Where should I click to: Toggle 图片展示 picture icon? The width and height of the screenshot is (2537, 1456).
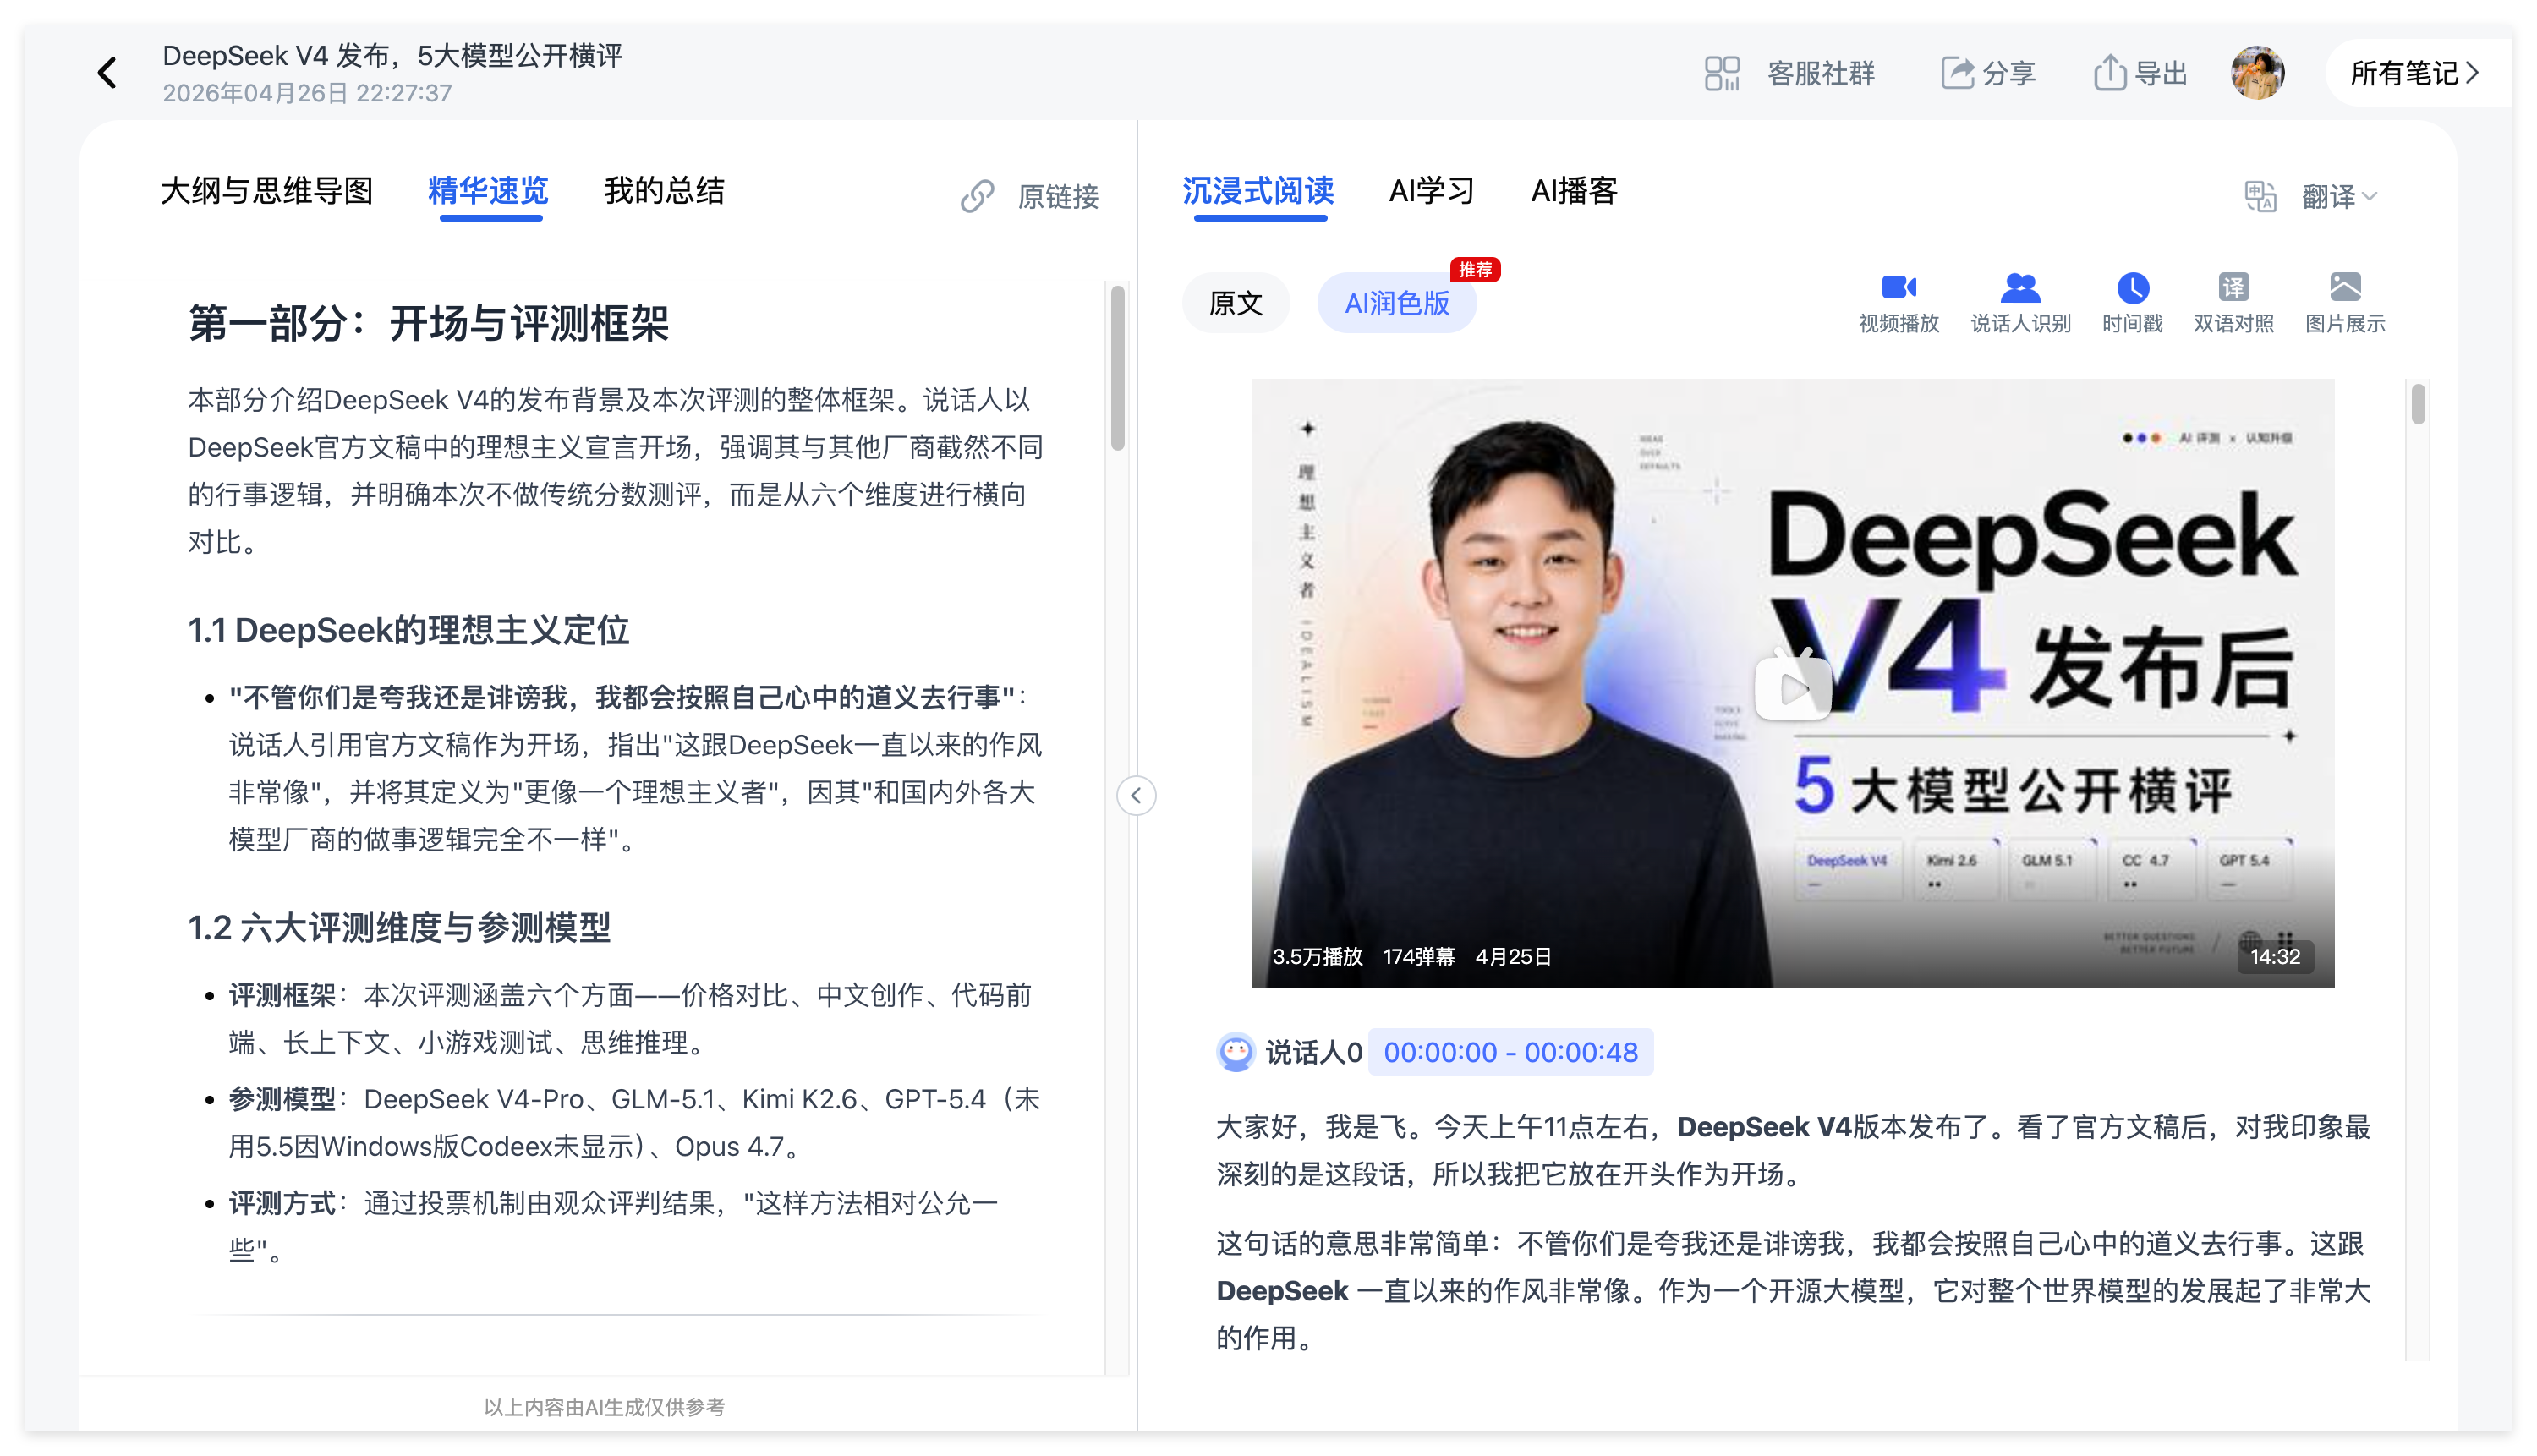point(2344,288)
